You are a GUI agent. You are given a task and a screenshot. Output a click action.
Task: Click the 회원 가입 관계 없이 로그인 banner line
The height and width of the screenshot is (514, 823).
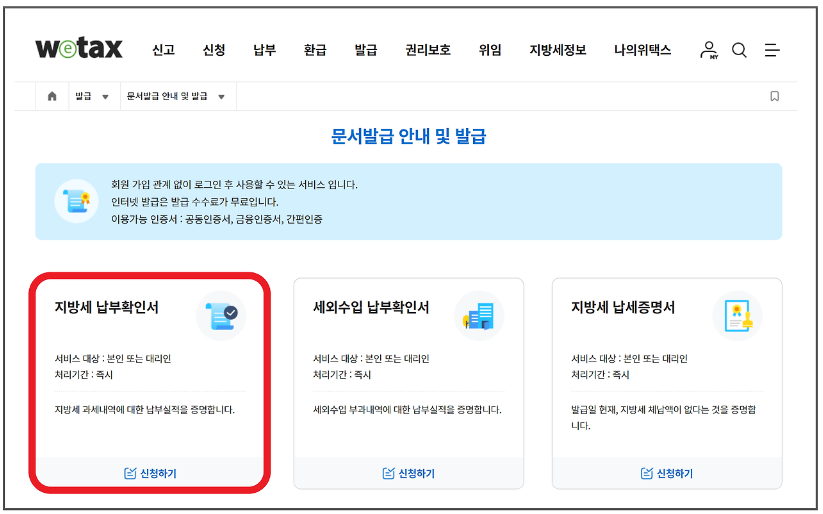(x=234, y=185)
